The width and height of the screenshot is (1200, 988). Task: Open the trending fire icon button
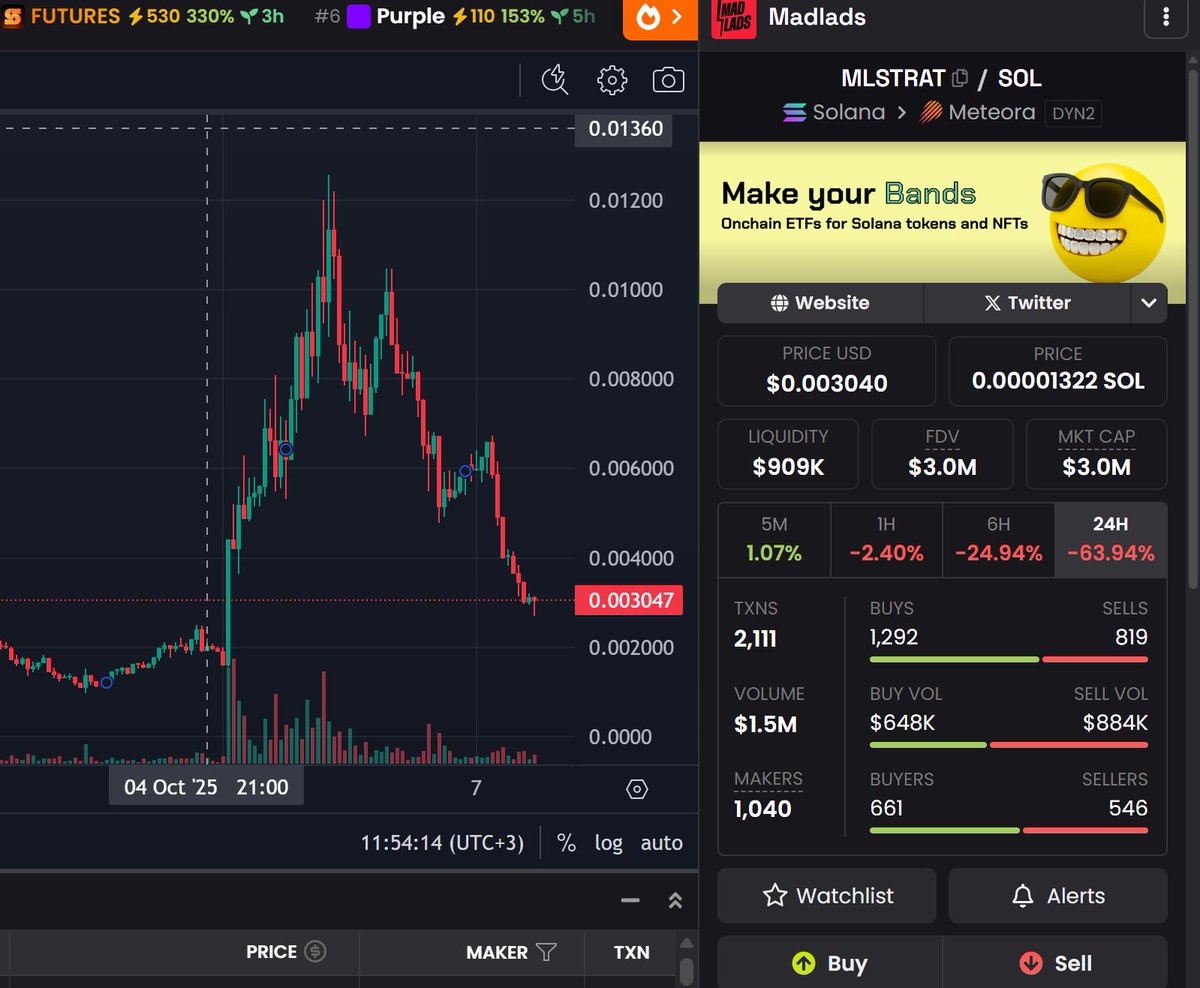(x=660, y=18)
